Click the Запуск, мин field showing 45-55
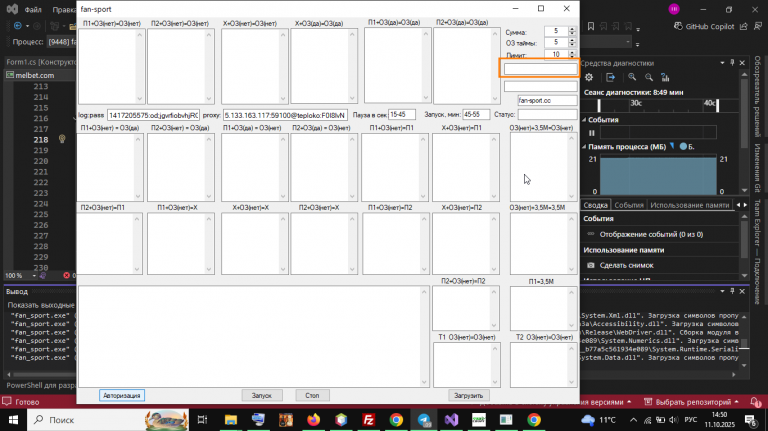 [476, 115]
